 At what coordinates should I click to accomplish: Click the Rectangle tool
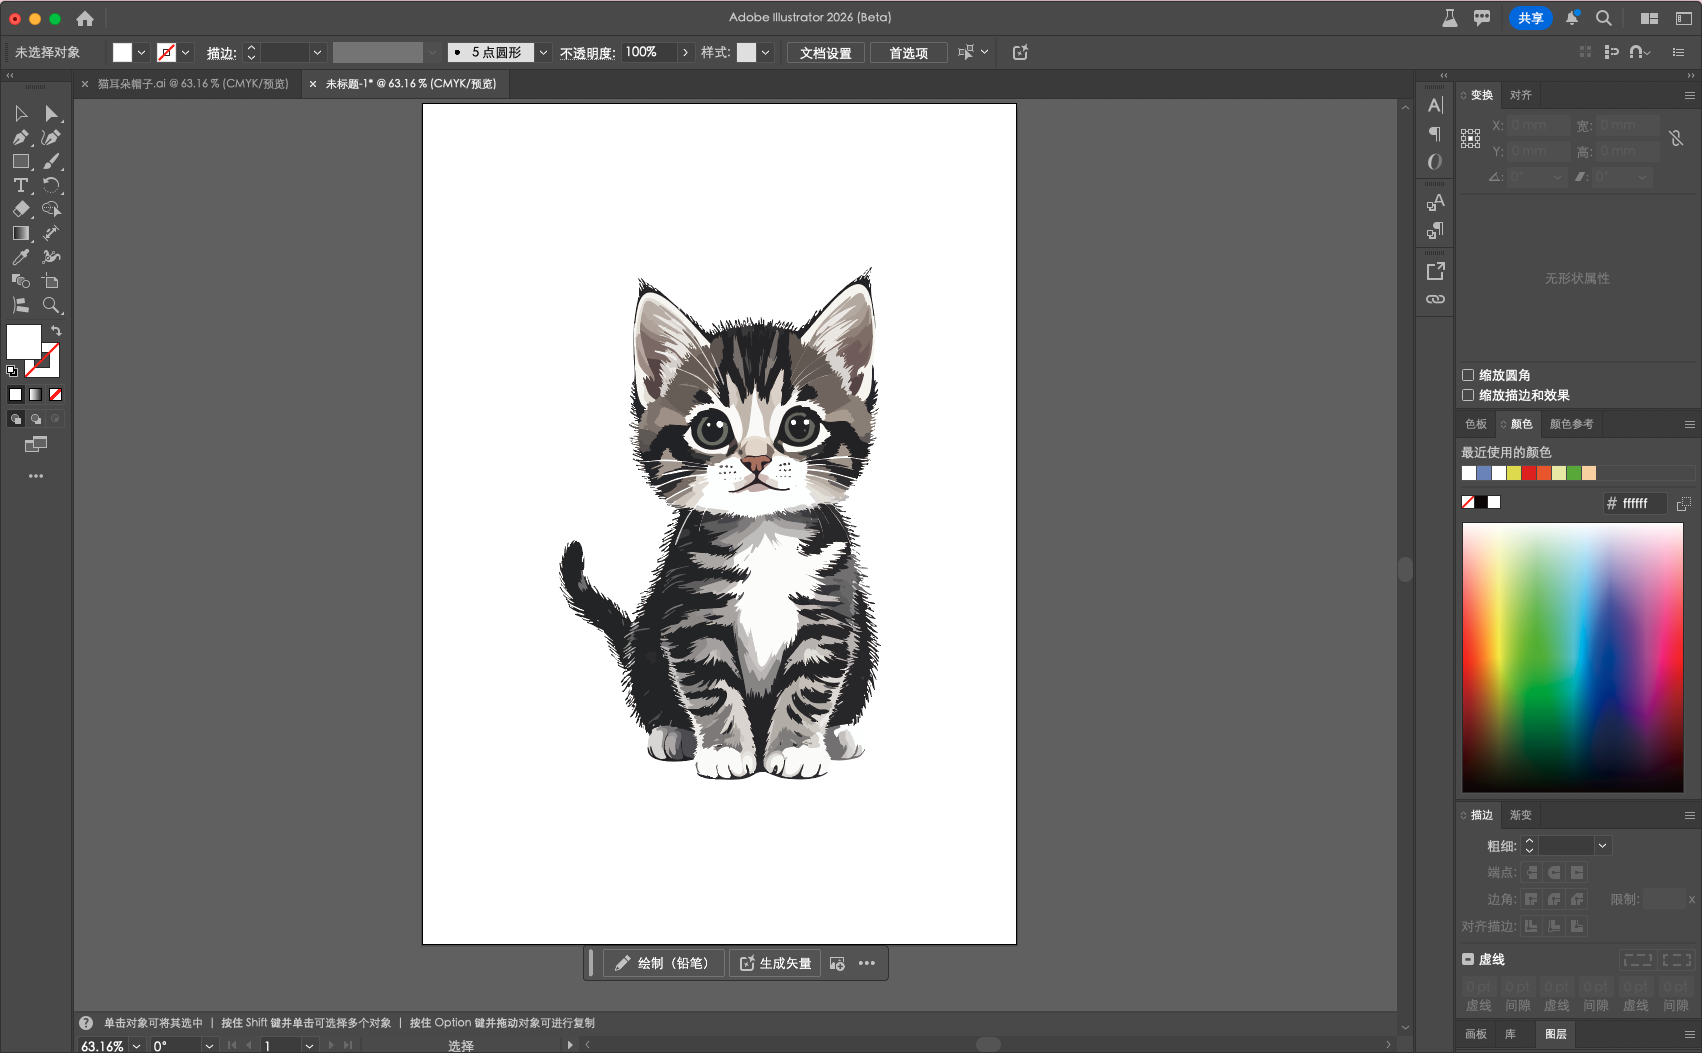point(20,161)
